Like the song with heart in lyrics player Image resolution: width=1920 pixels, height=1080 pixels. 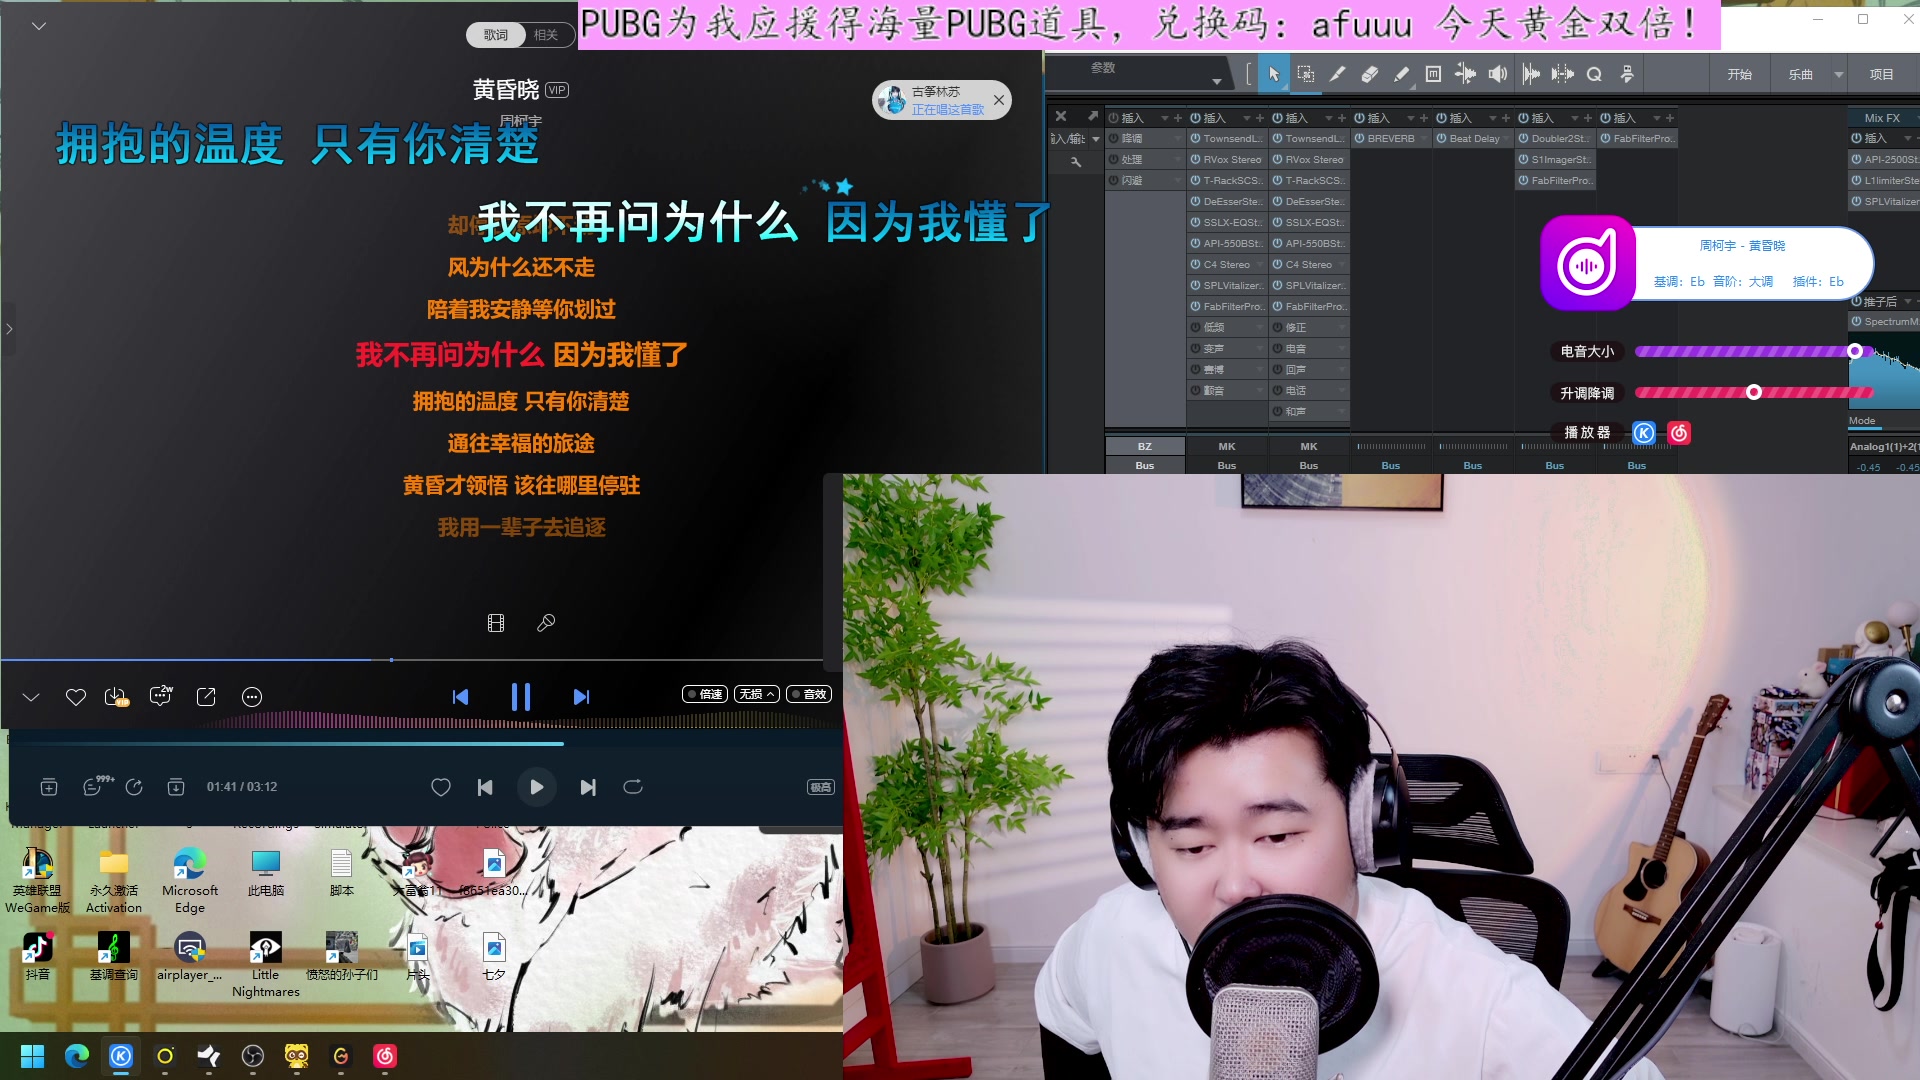[x=75, y=697]
